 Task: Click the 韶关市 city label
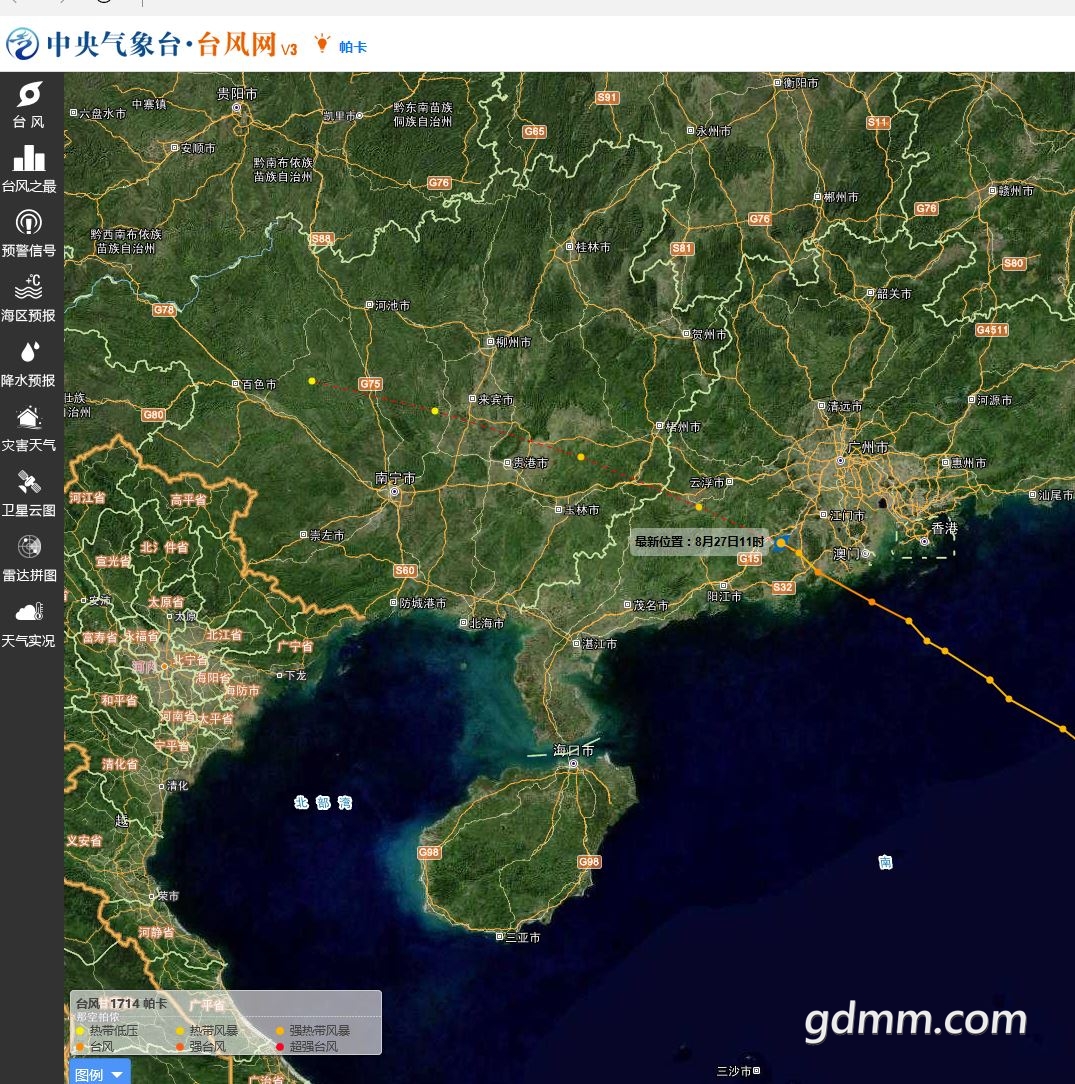point(894,294)
